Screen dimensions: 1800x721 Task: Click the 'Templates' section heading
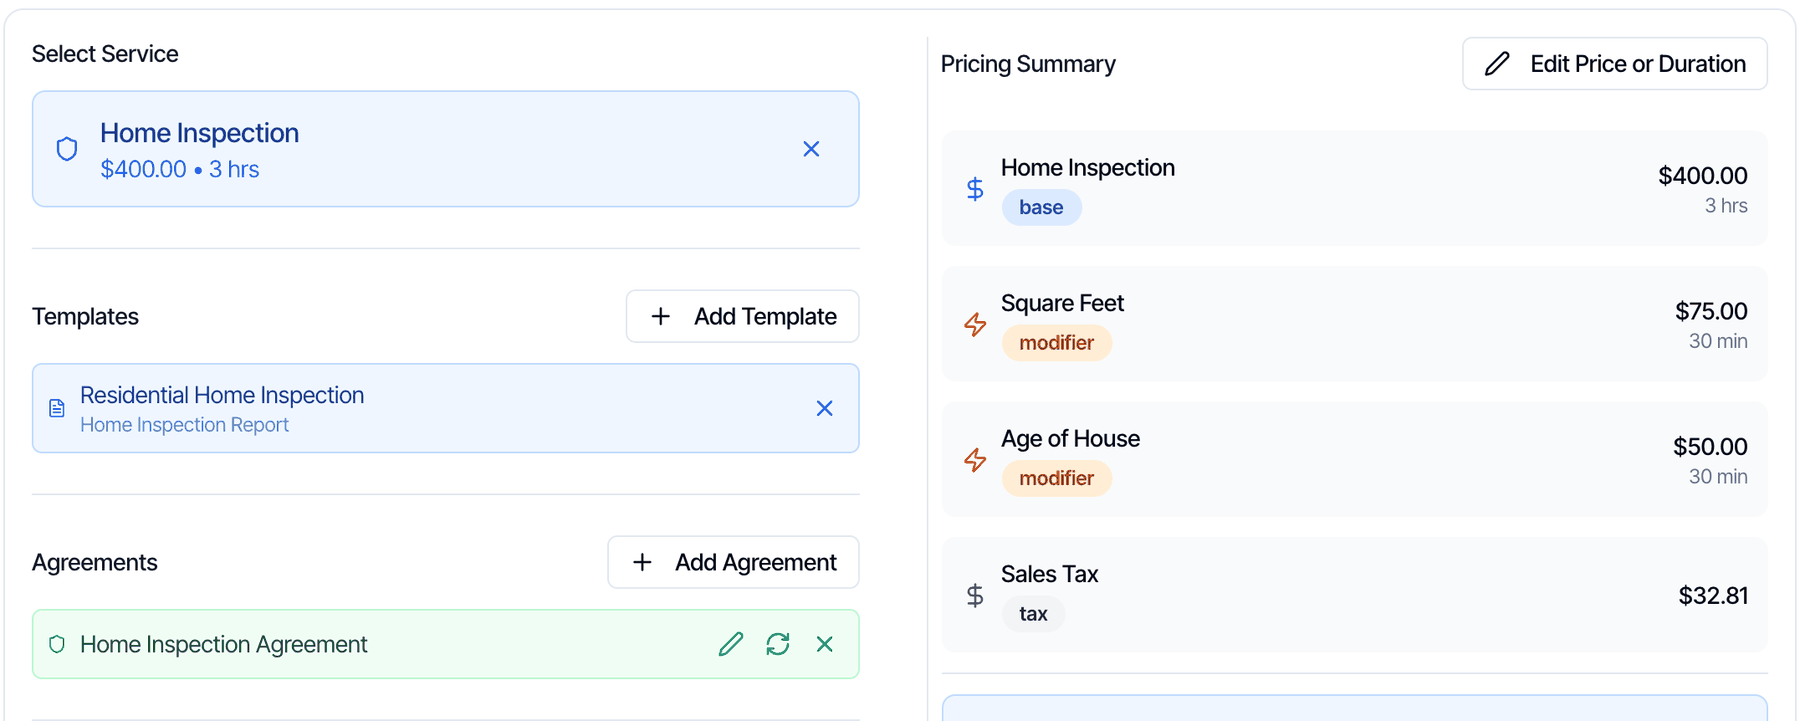click(x=85, y=317)
